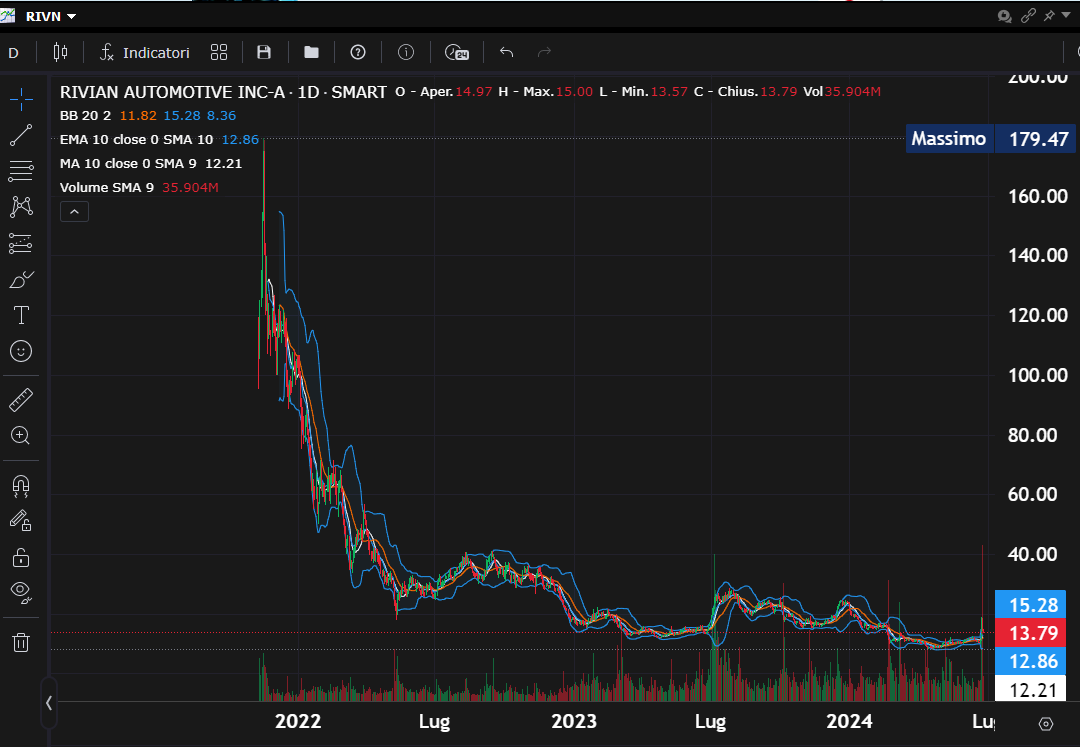Screen dimensions: 1080x747
Task: Select the trend line drawing tool
Action: 21,135
